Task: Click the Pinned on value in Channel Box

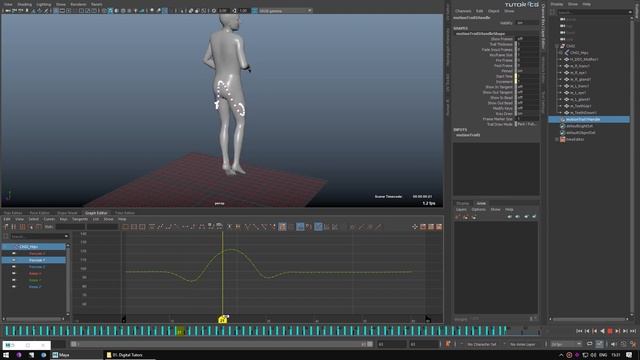Action: click(x=528, y=71)
